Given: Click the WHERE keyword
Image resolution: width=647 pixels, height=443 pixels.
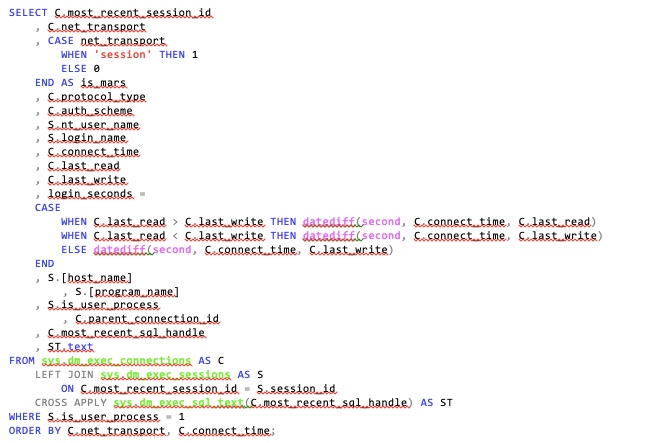Looking at the screenshot, I should click(25, 417).
